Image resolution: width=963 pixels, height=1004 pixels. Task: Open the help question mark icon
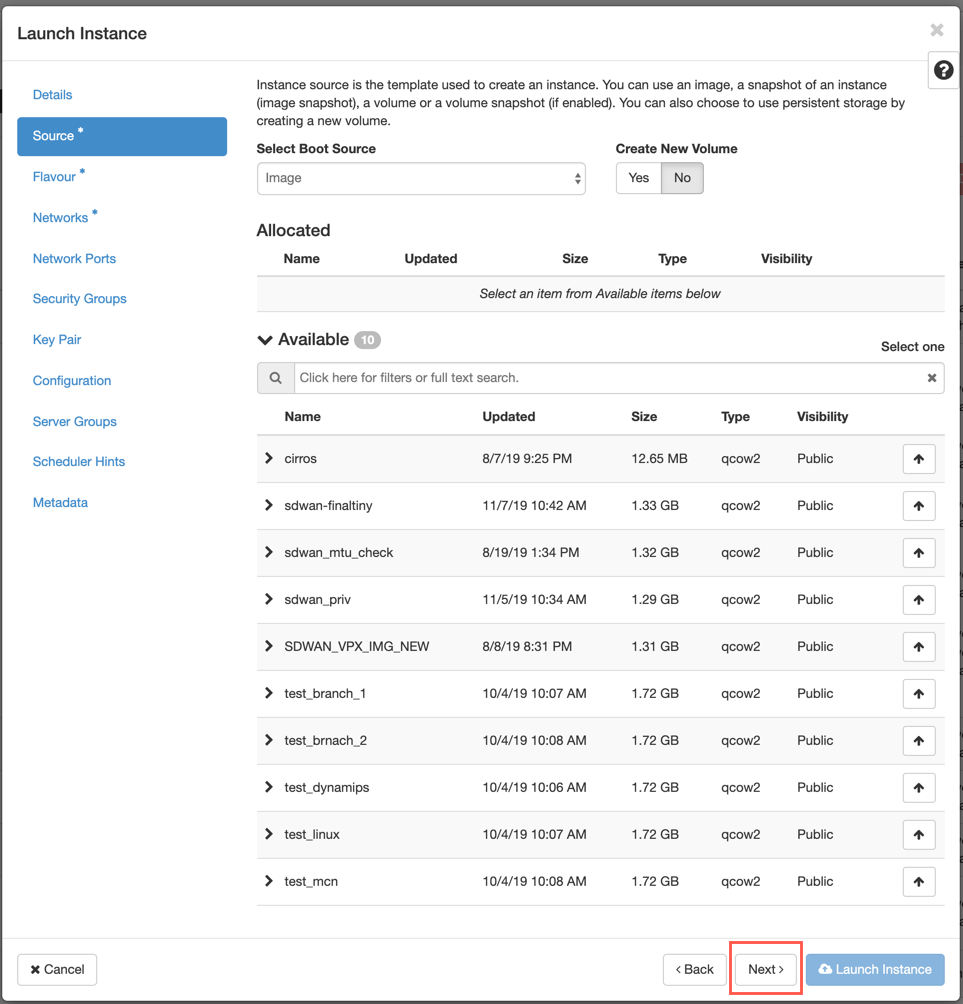[943, 70]
